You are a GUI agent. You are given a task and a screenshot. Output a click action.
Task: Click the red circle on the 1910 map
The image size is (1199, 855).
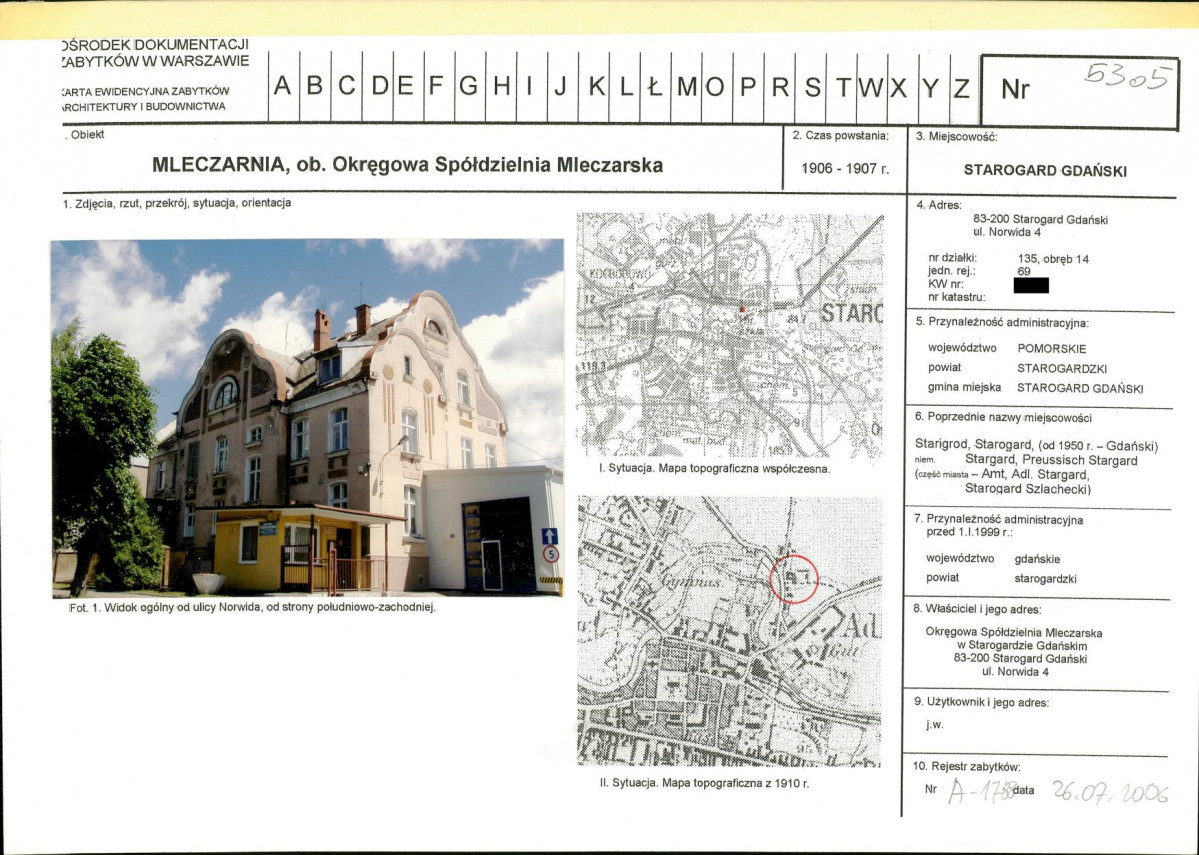795,579
